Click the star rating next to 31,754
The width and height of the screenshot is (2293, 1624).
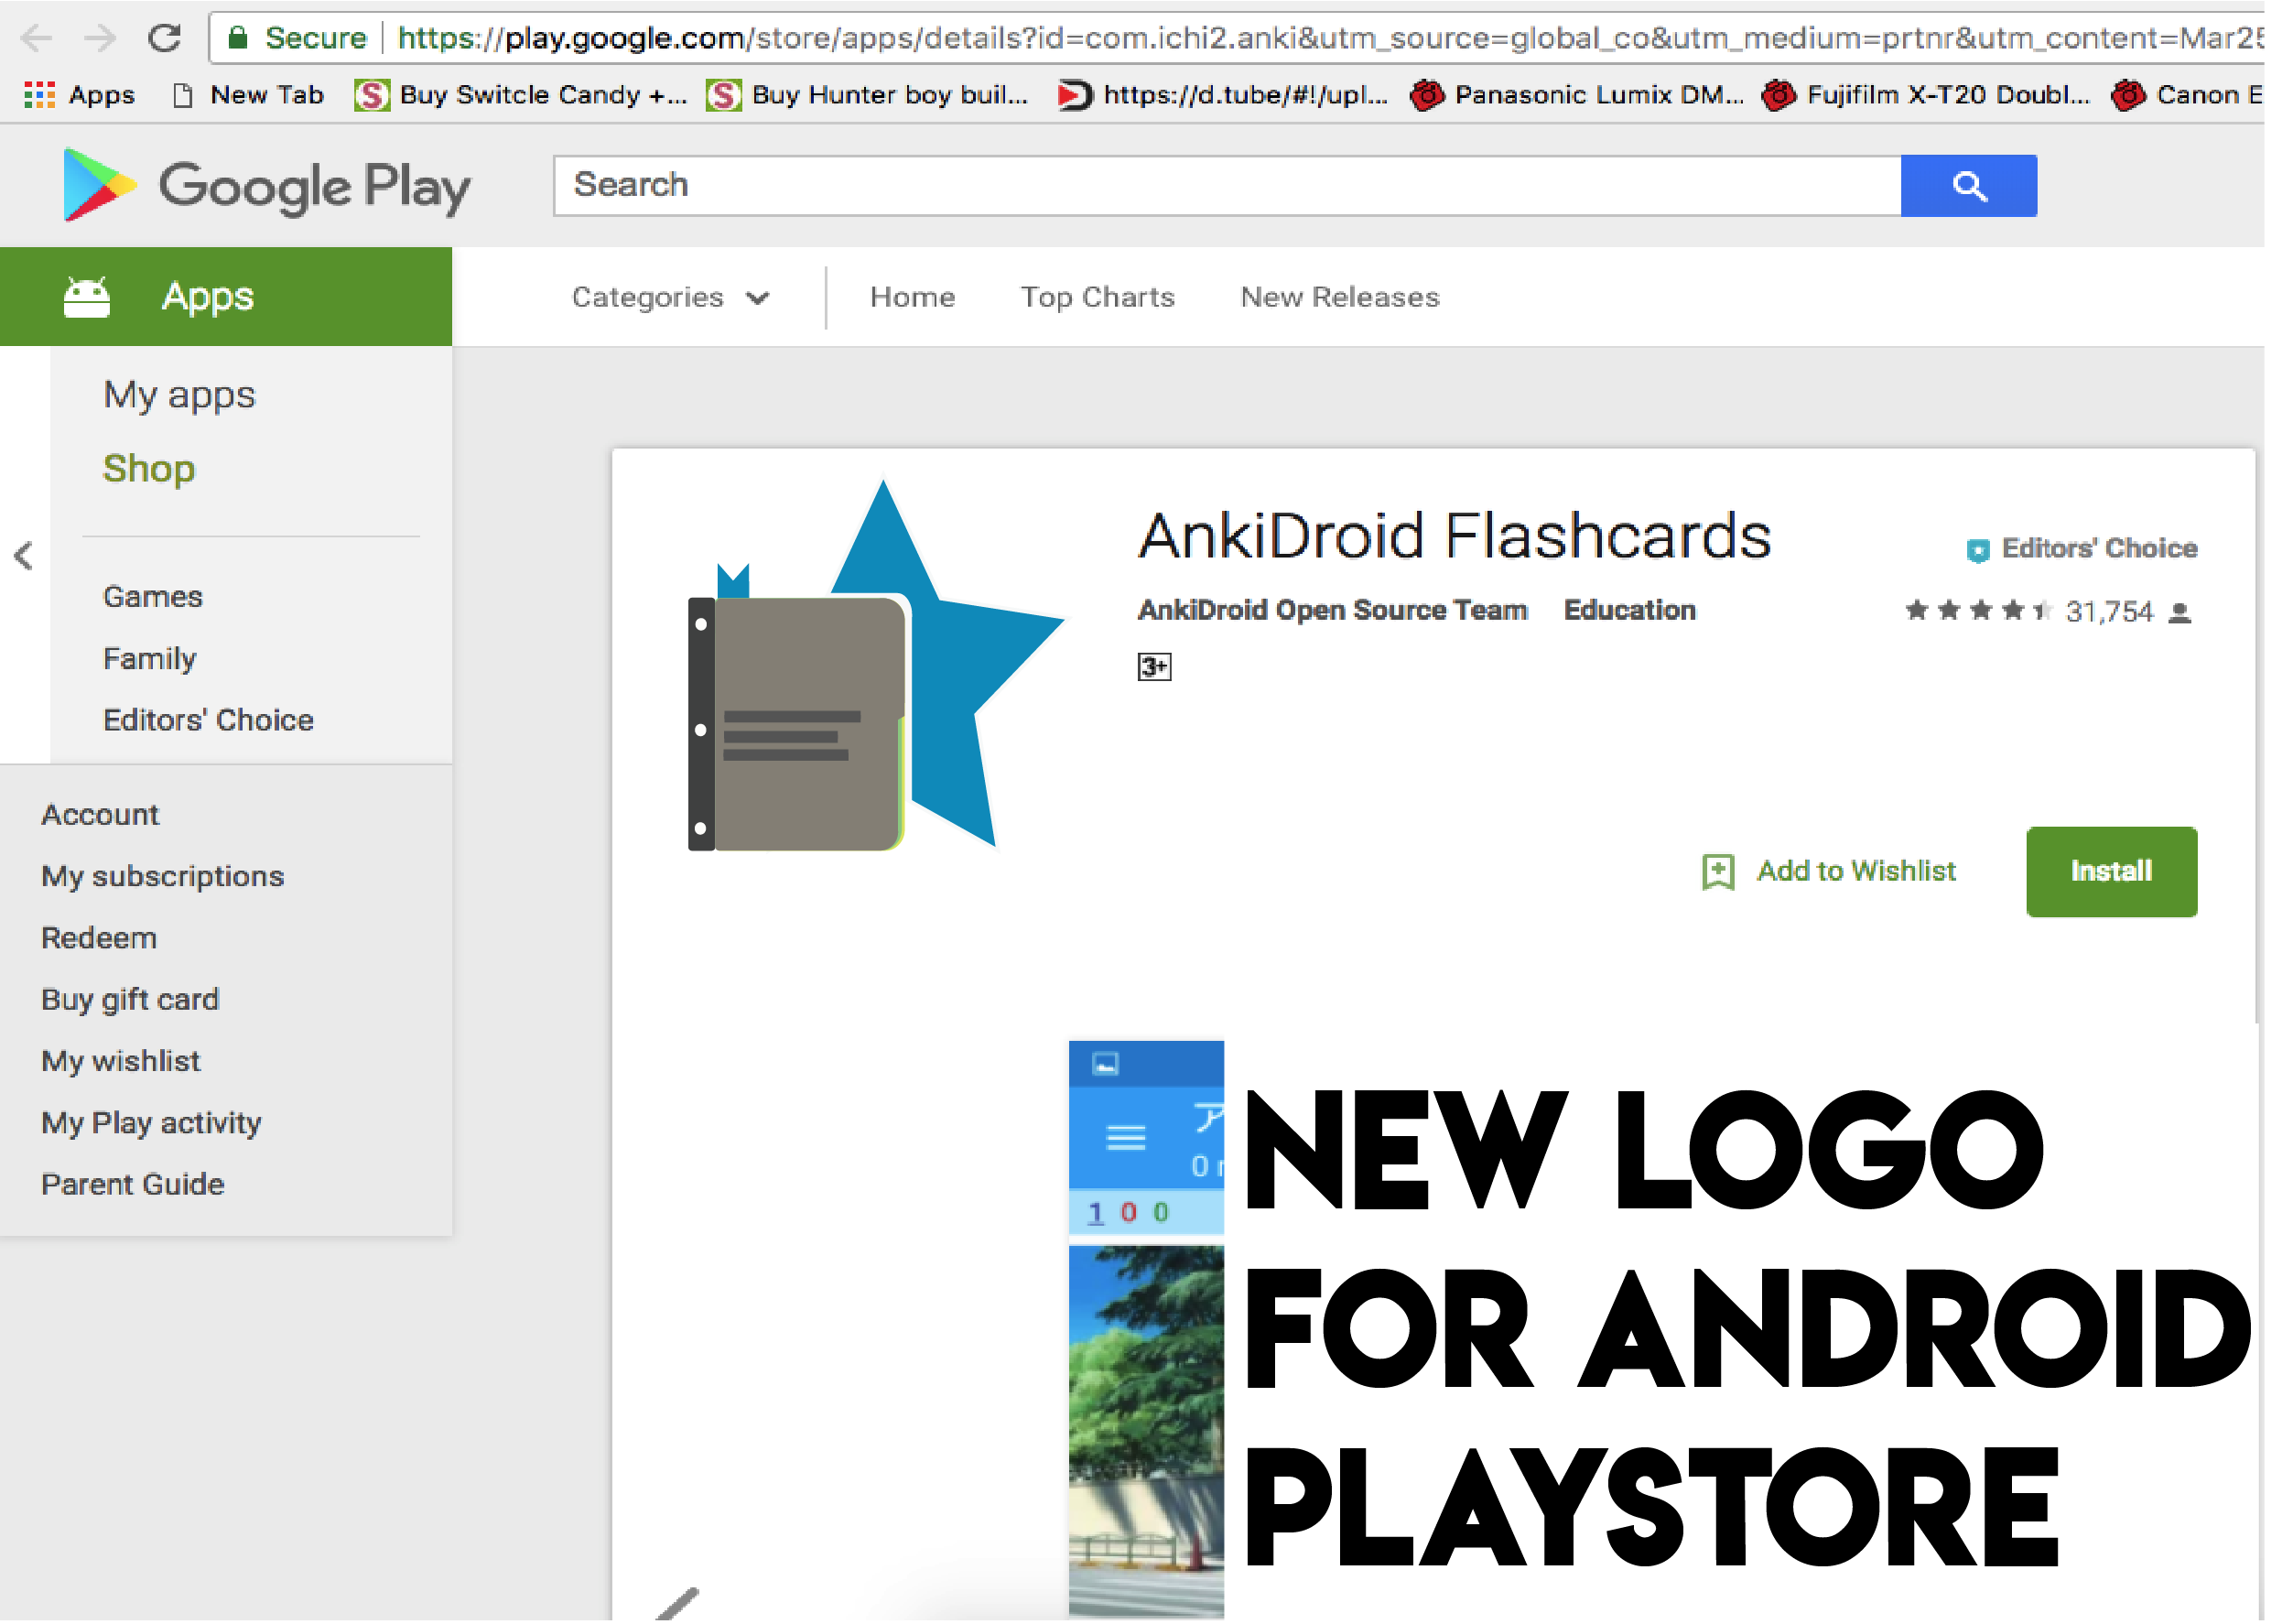pos(1978,611)
